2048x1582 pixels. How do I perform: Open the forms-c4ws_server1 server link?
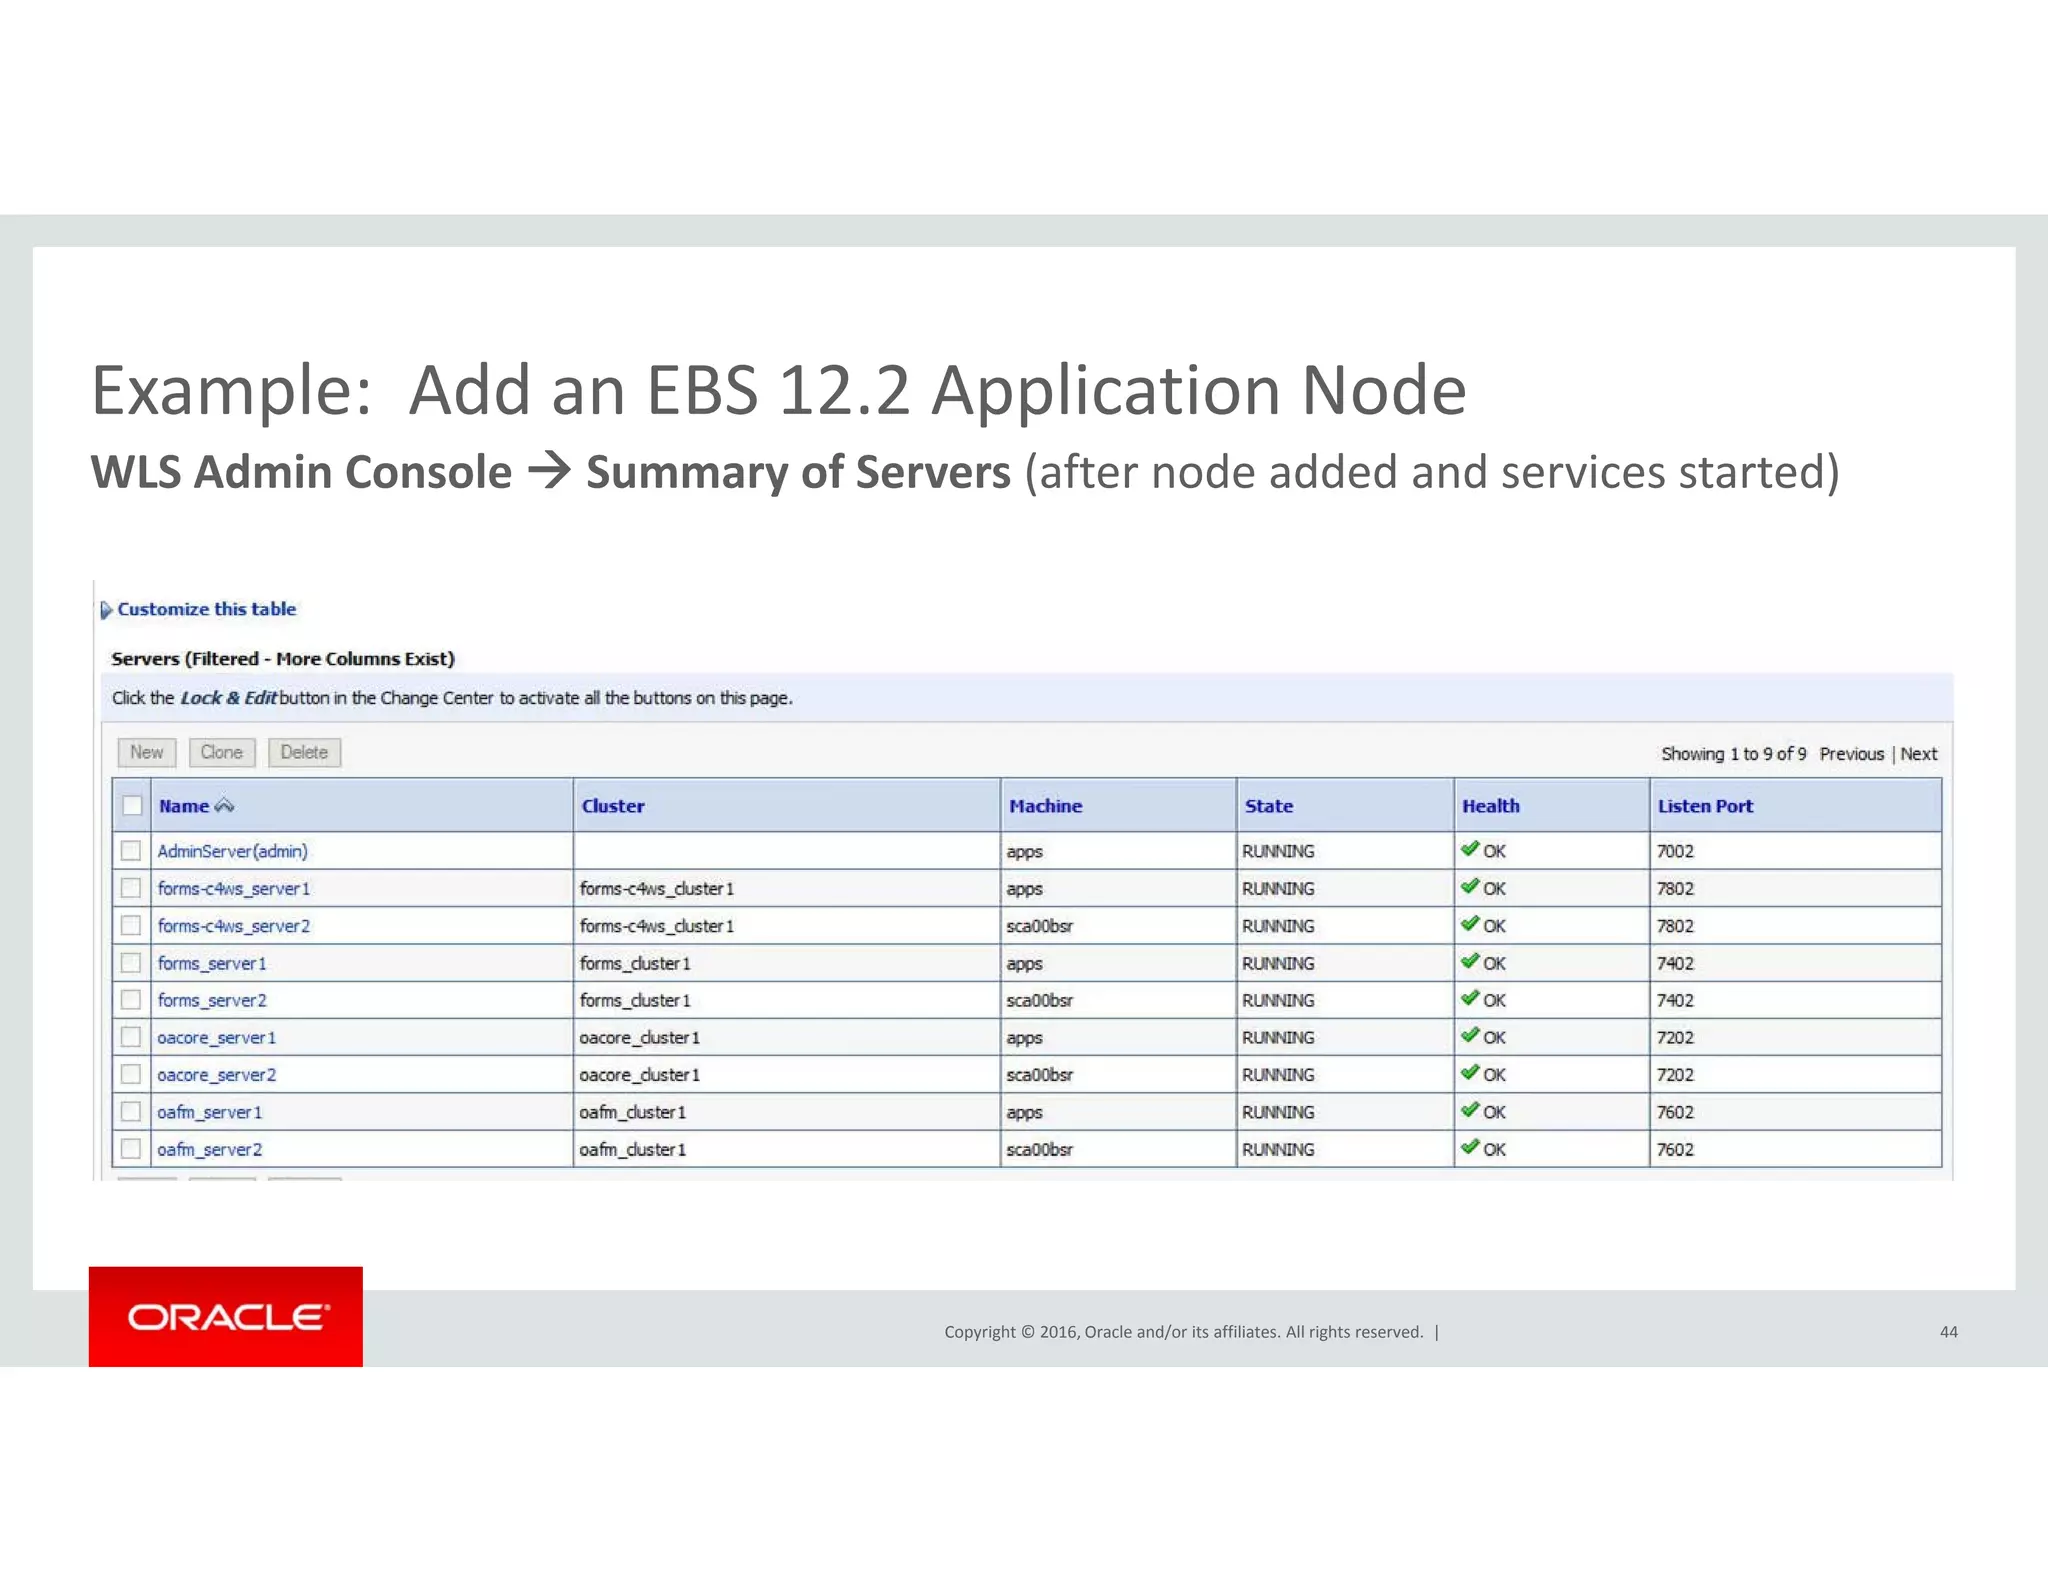click(234, 888)
